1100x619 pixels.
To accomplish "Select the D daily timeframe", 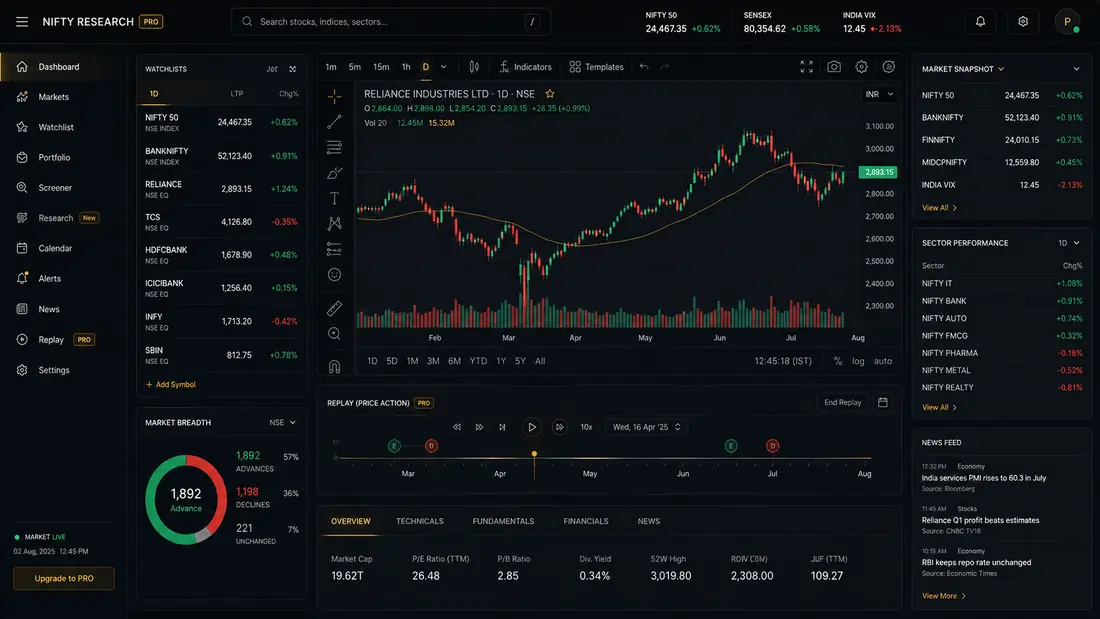I will 425,67.
